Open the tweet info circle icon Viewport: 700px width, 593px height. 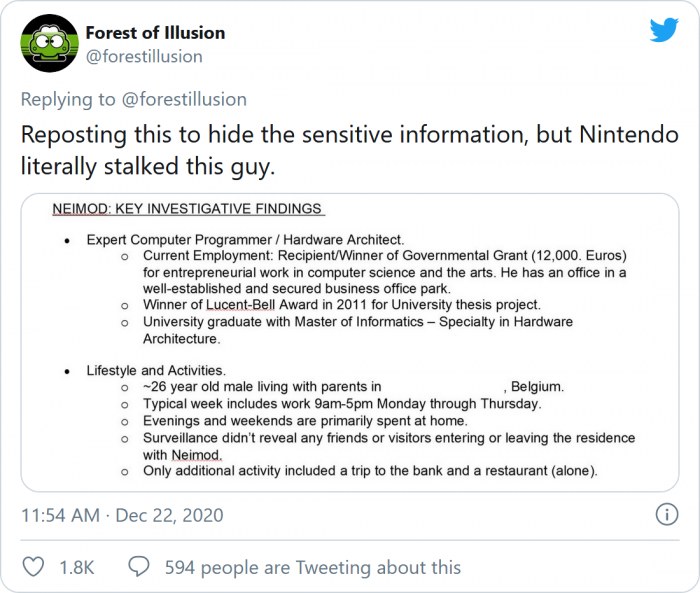pos(667,515)
